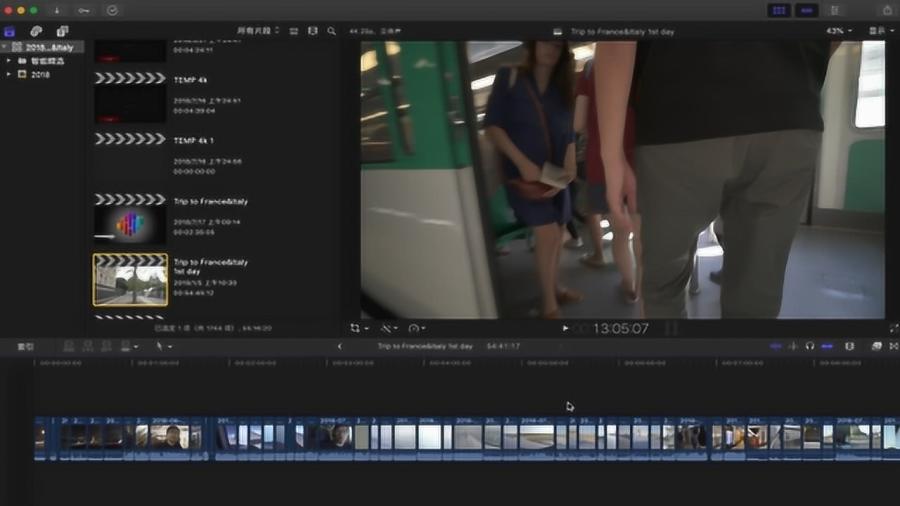Click the Share export icon
900x506 pixels.
coord(887,10)
